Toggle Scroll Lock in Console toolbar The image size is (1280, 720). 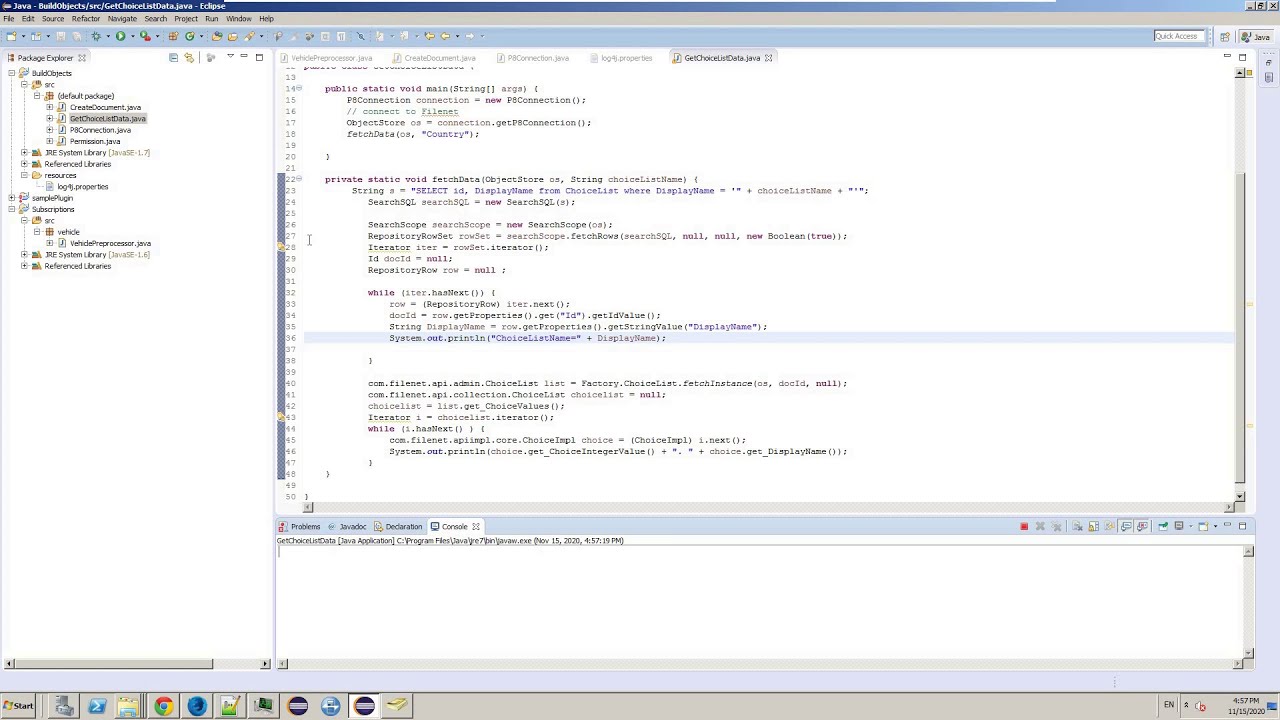1094,526
